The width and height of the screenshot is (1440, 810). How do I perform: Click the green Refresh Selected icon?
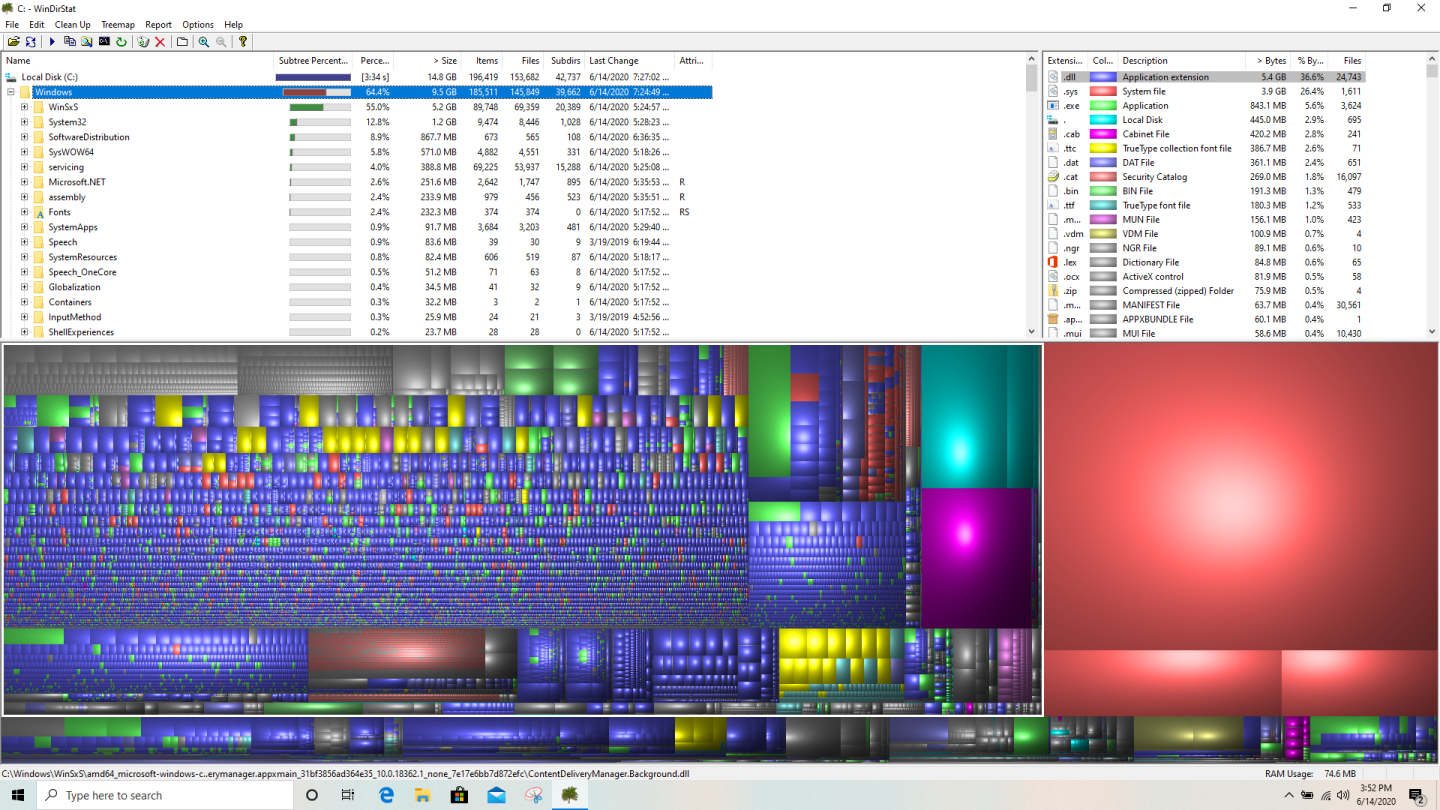[x=121, y=42]
